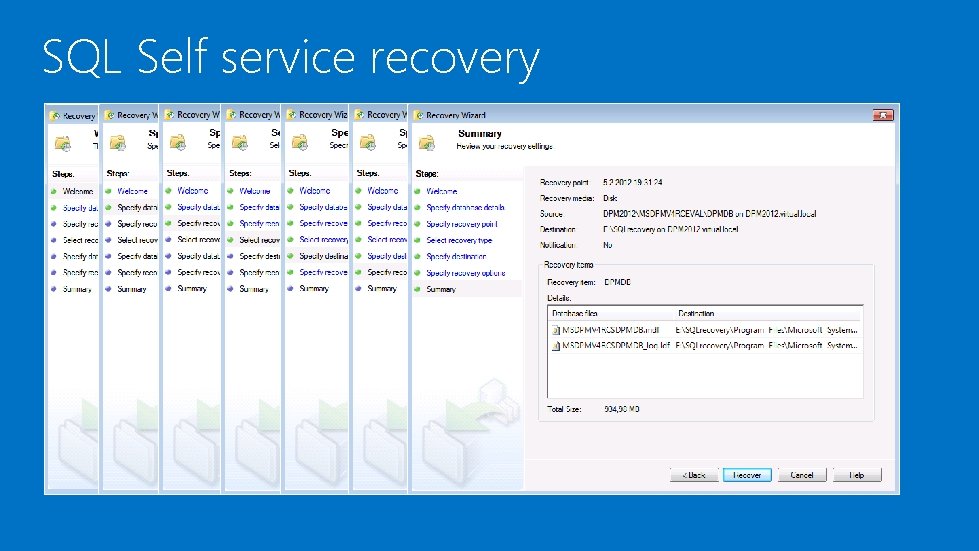
Task: Go to Specify destination step
Action: tap(456, 256)
